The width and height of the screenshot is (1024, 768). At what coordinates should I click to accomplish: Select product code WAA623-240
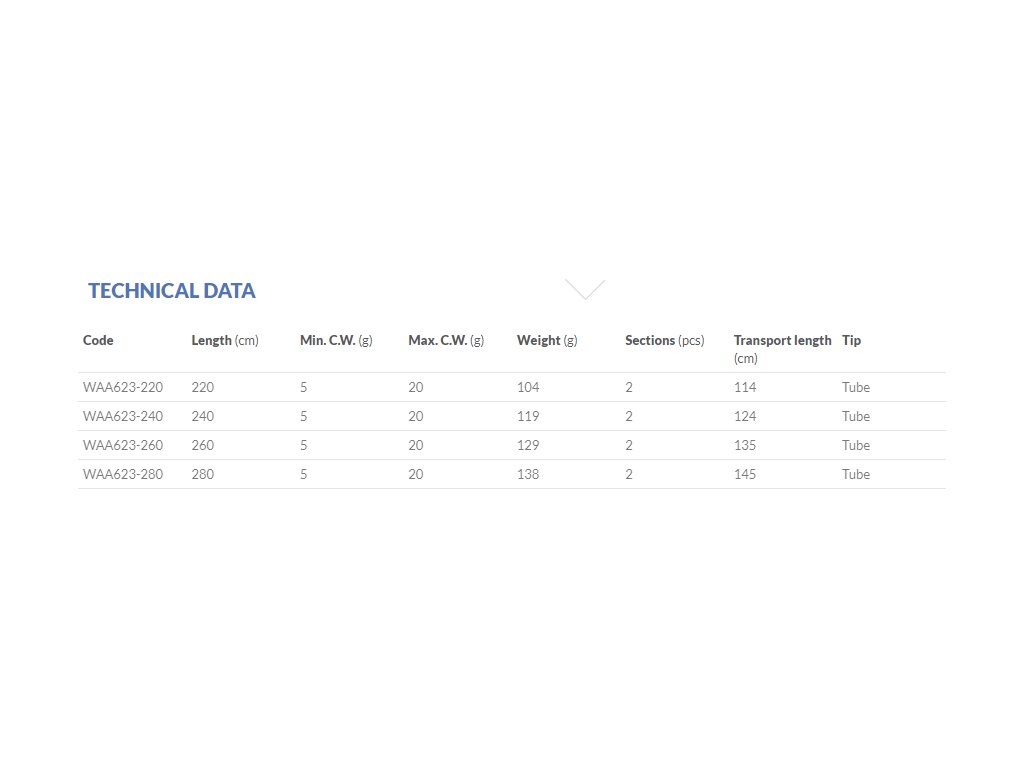pyautogui.click(x=123, y=416)
